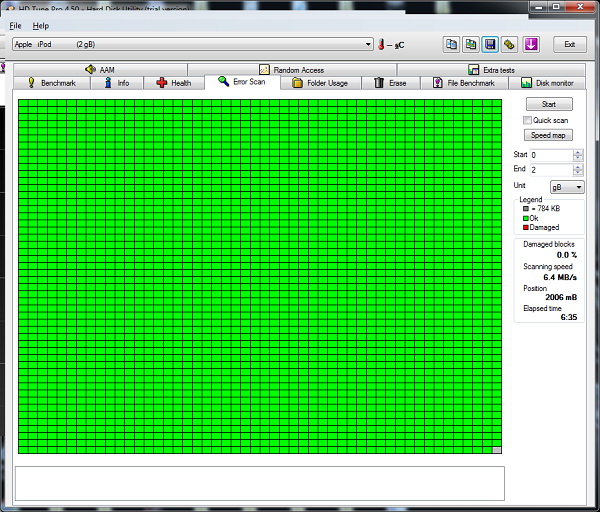This screenshot has width=600, height=512.
Task: Click into the End value field
Action: point(550,169)
